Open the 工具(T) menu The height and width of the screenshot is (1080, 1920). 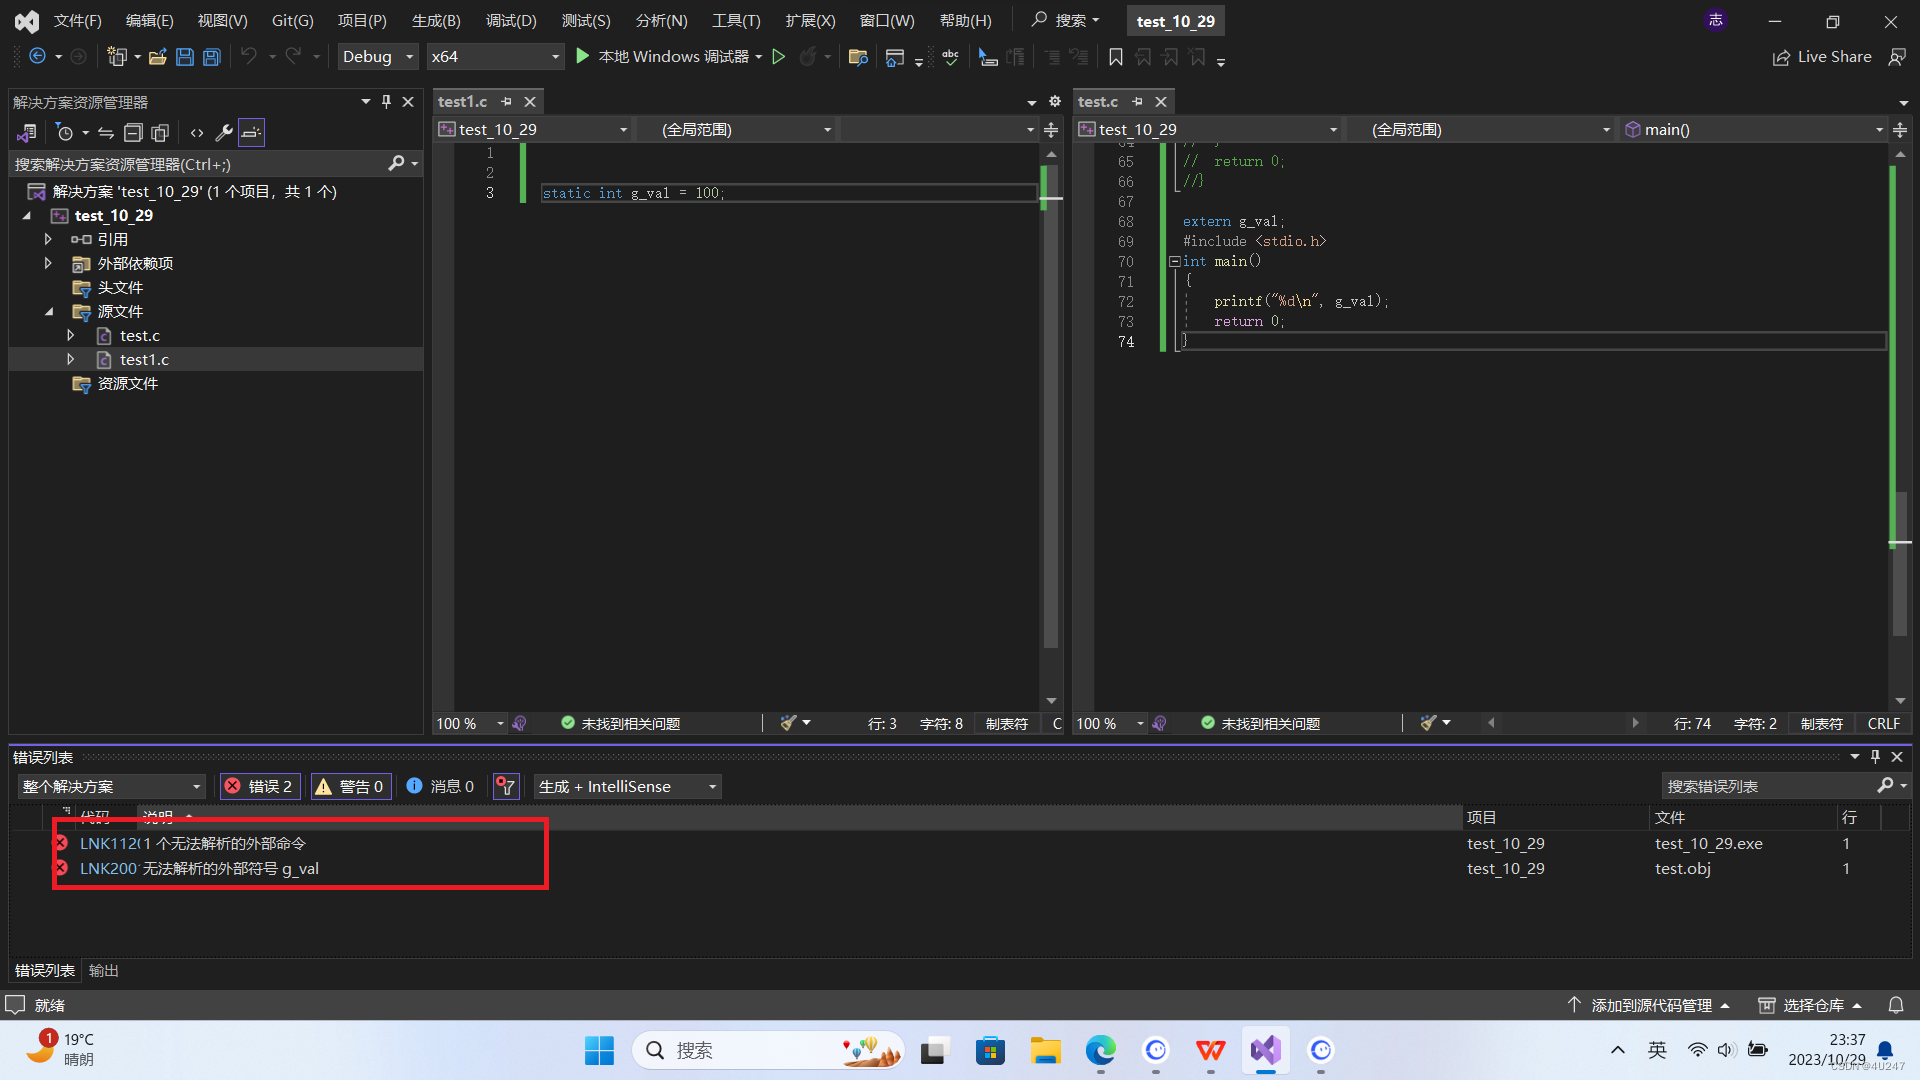tap(736, 21)
